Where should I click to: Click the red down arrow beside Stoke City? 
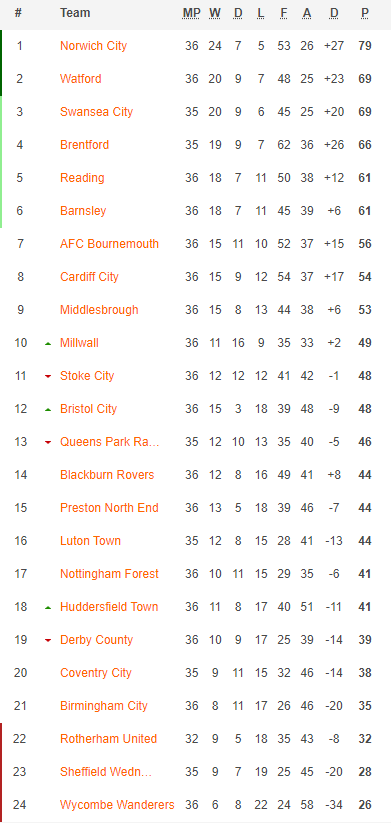tap(48, 376)
